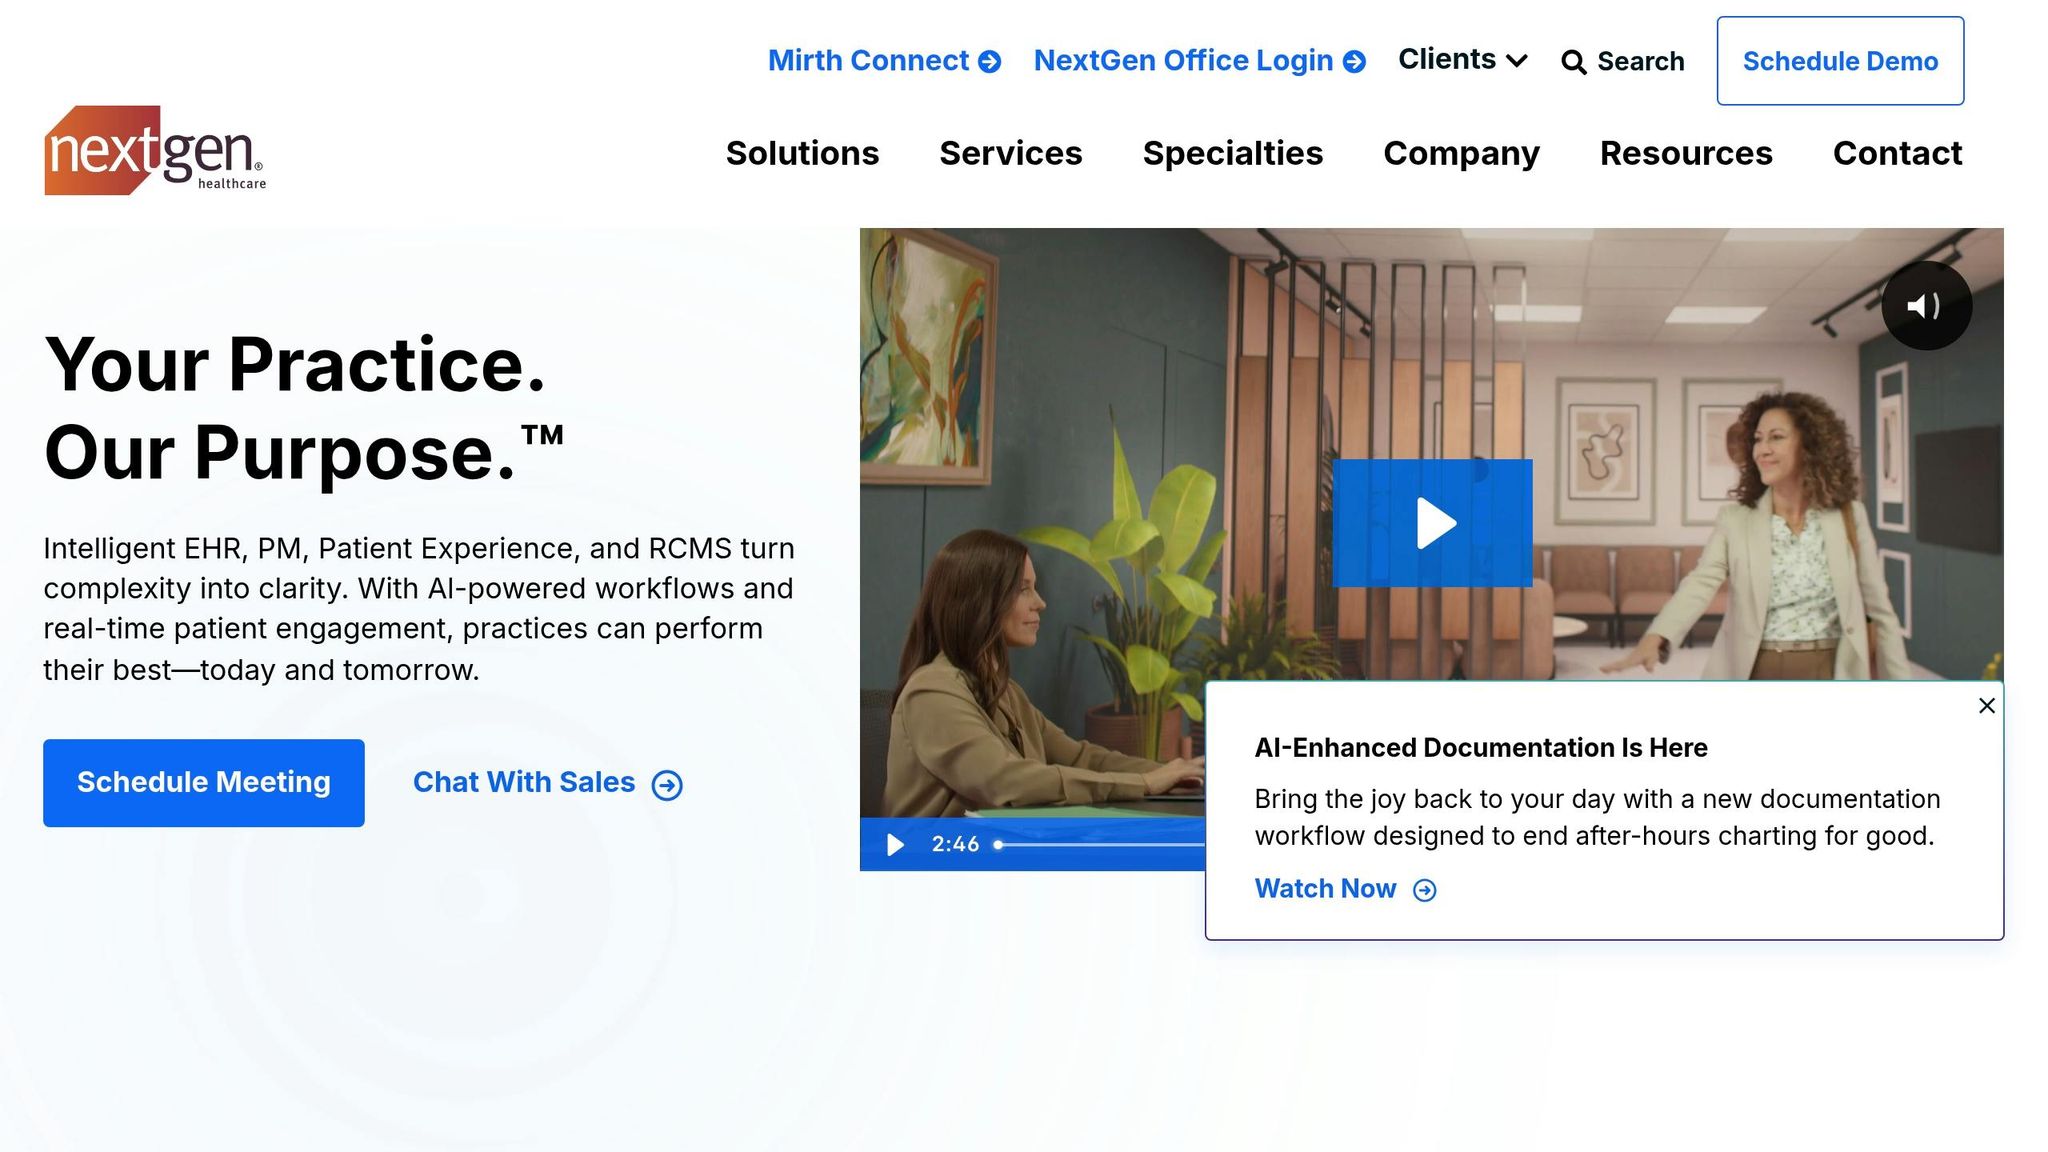Close the AI-Enhanced Documentation popup
This screenshot has height=1152, width=2048.
coord(1986,706)
